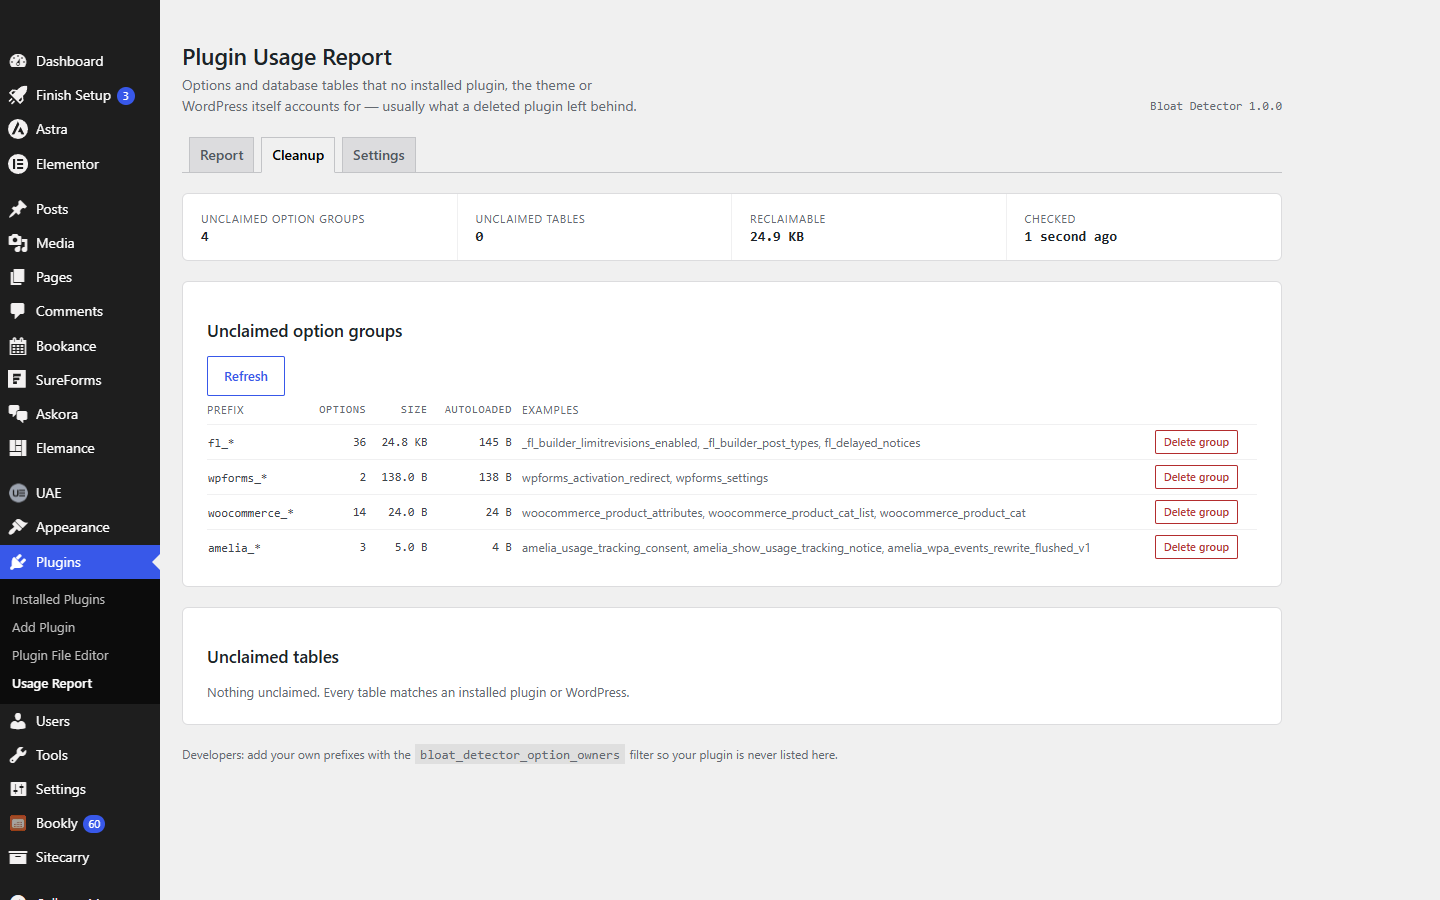
Task: Click the Bloat Detector 1.0.0 version text
Action: click(x=1216, y=106)
